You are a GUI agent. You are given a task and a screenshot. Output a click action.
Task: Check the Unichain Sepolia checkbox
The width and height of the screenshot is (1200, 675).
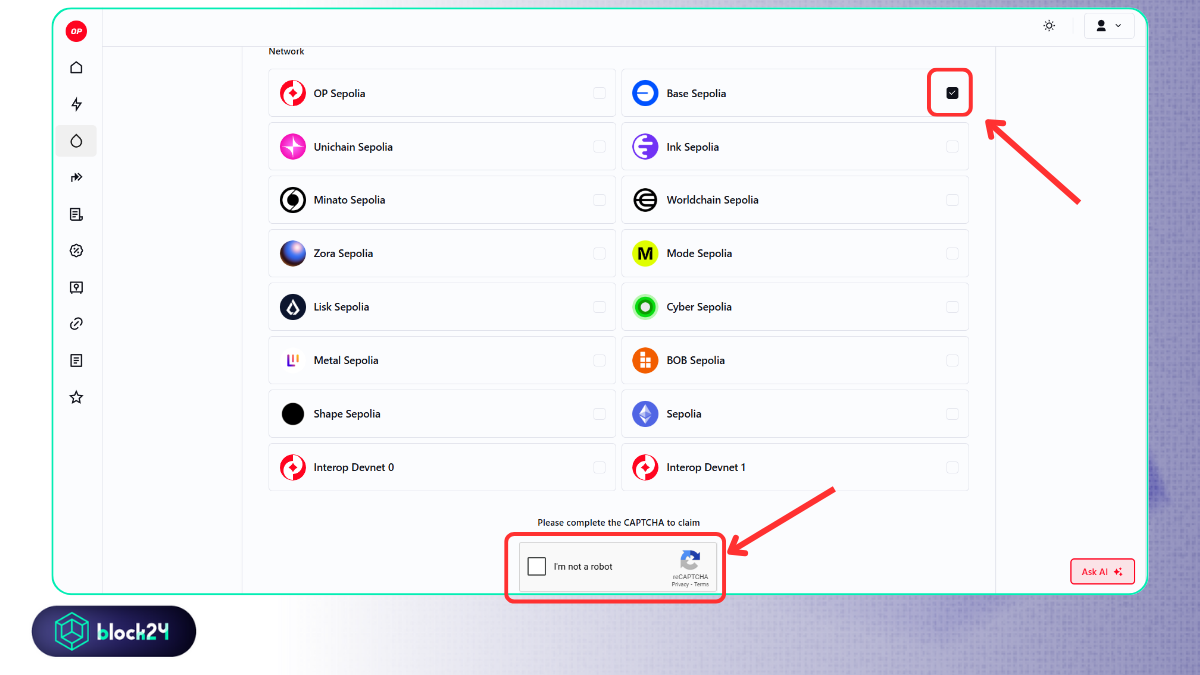point(599,147)
